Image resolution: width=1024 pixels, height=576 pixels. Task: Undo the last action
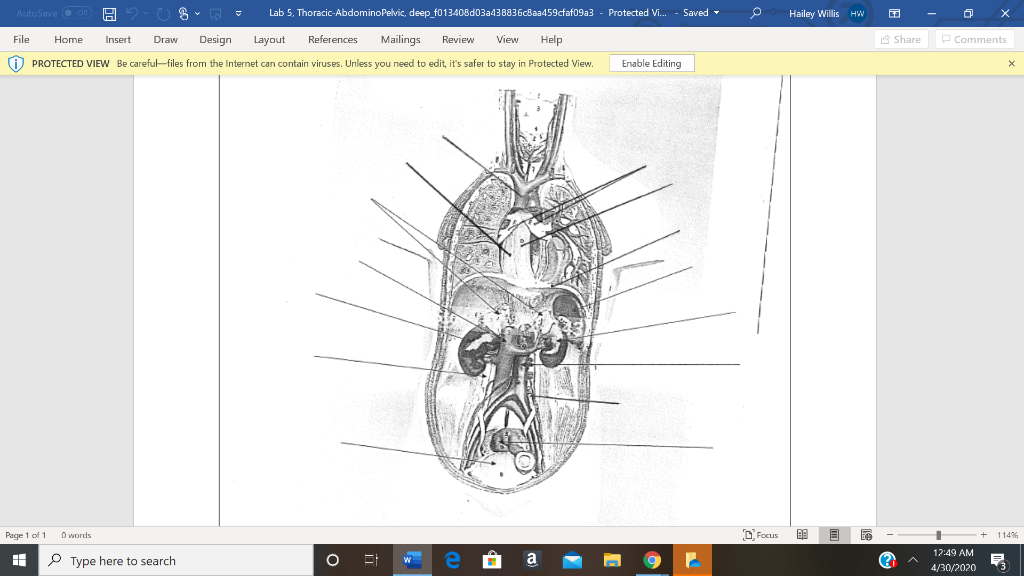click(x=134, y=13)
